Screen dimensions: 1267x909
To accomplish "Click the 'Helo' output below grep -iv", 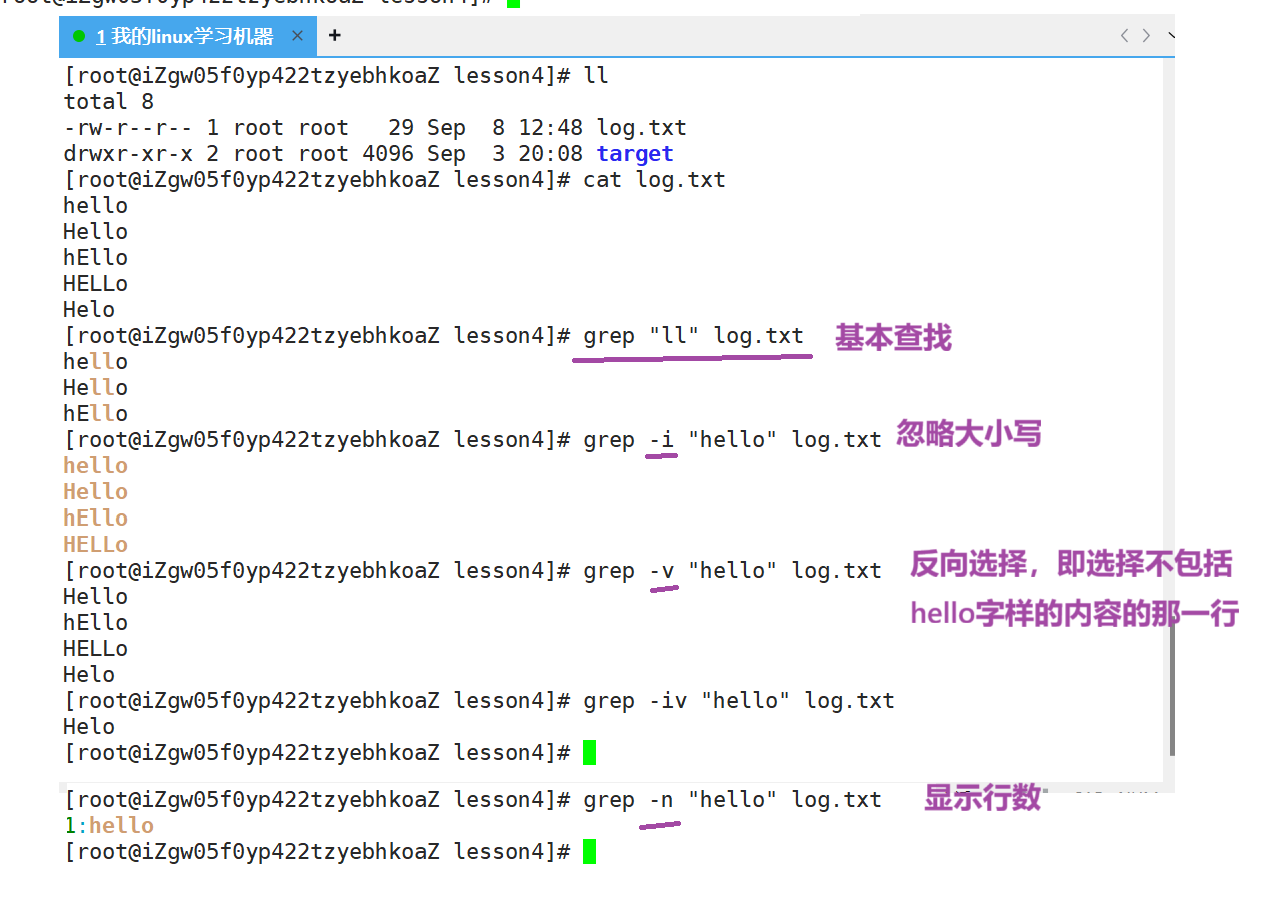I will tap(89, 727).
